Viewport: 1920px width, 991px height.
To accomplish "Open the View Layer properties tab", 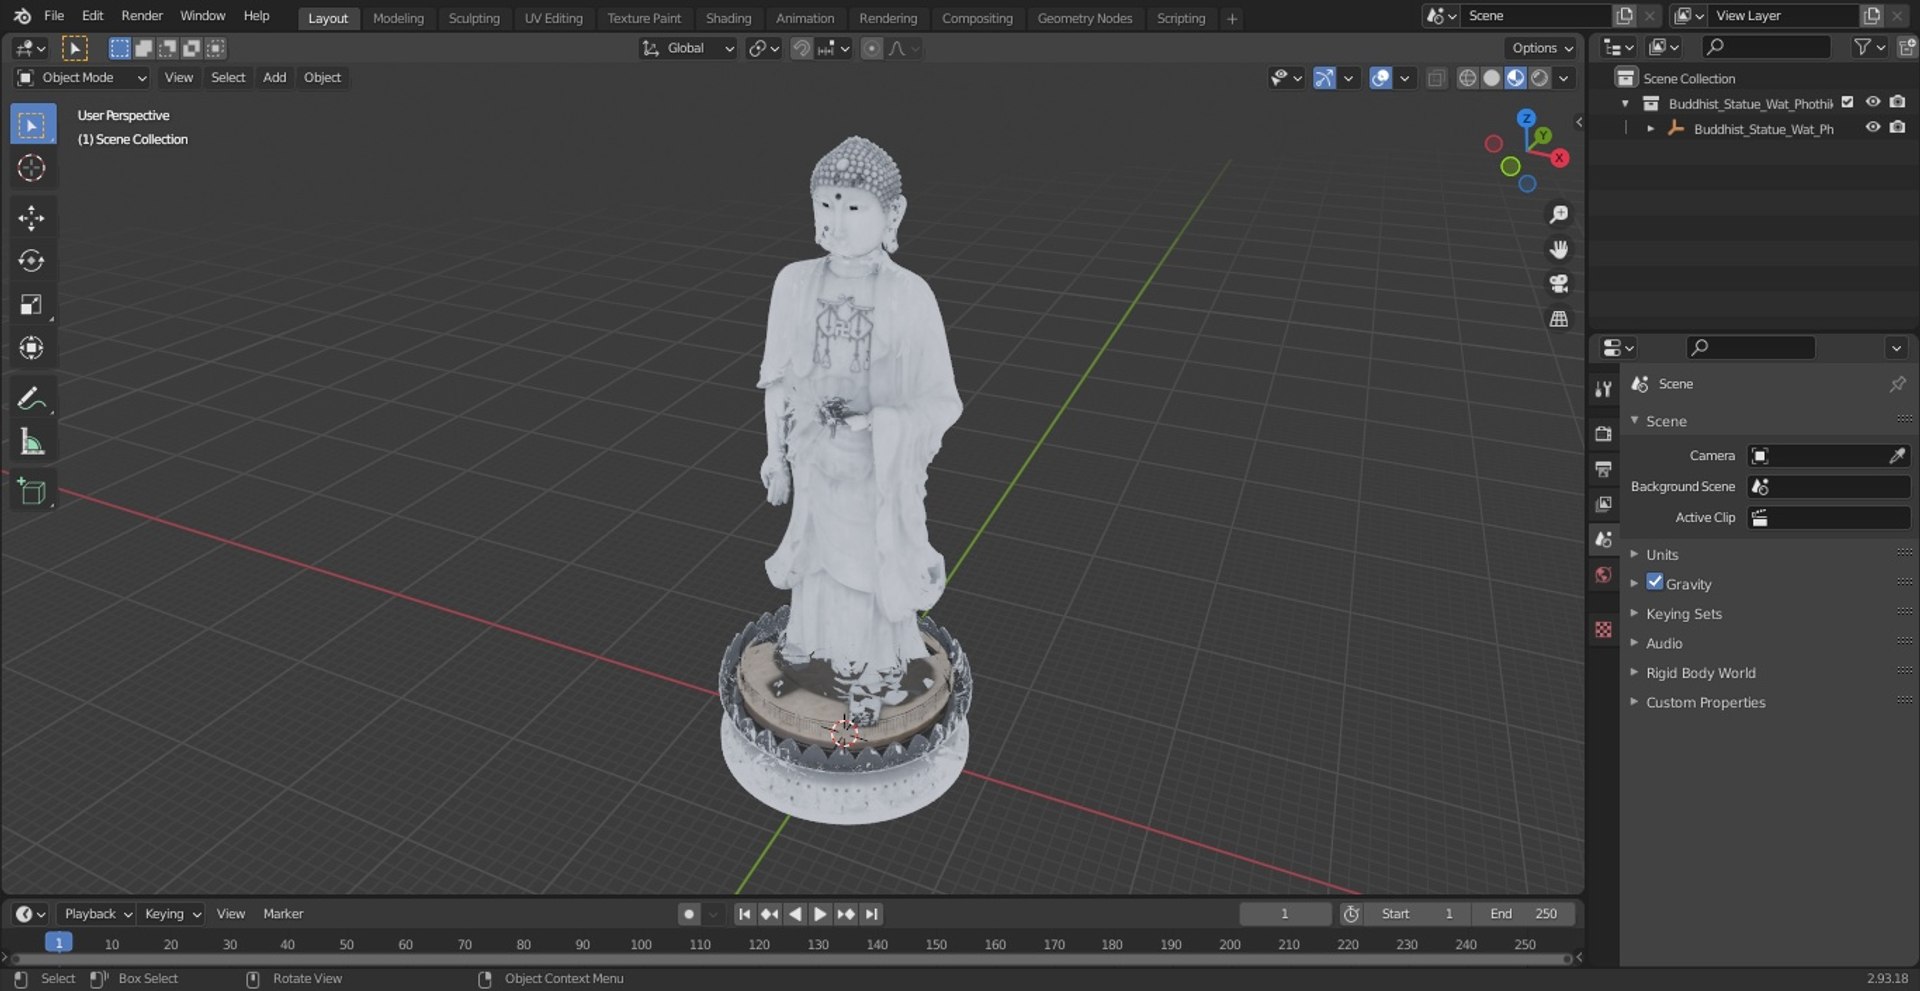I will tap(1604, 504).
